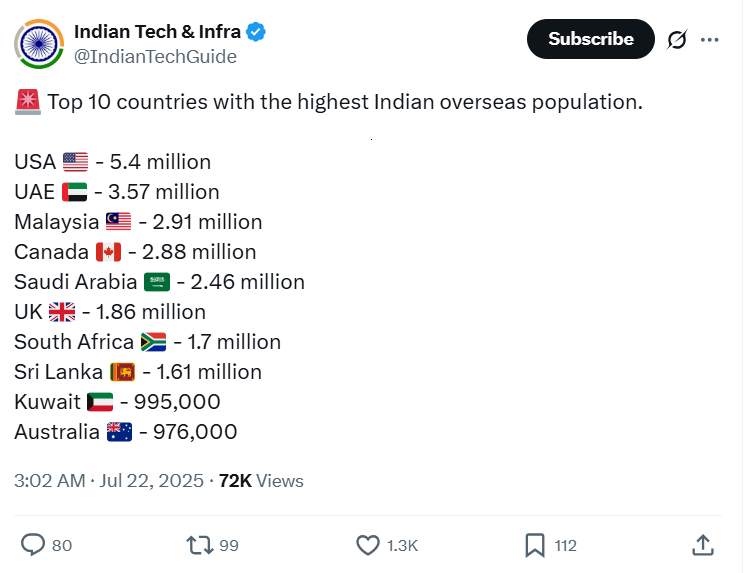
Task: Click the Subscribe button
Action: click(591, 39)
